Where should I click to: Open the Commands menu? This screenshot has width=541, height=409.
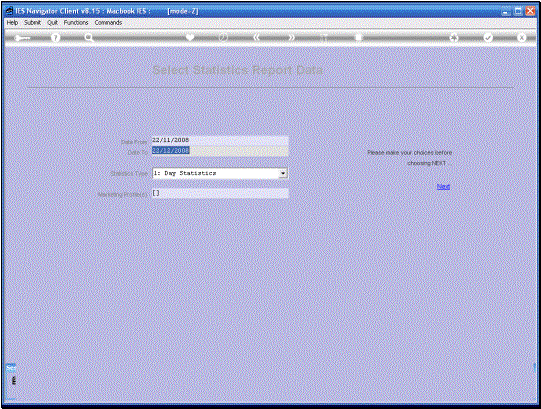pos(108,22)
